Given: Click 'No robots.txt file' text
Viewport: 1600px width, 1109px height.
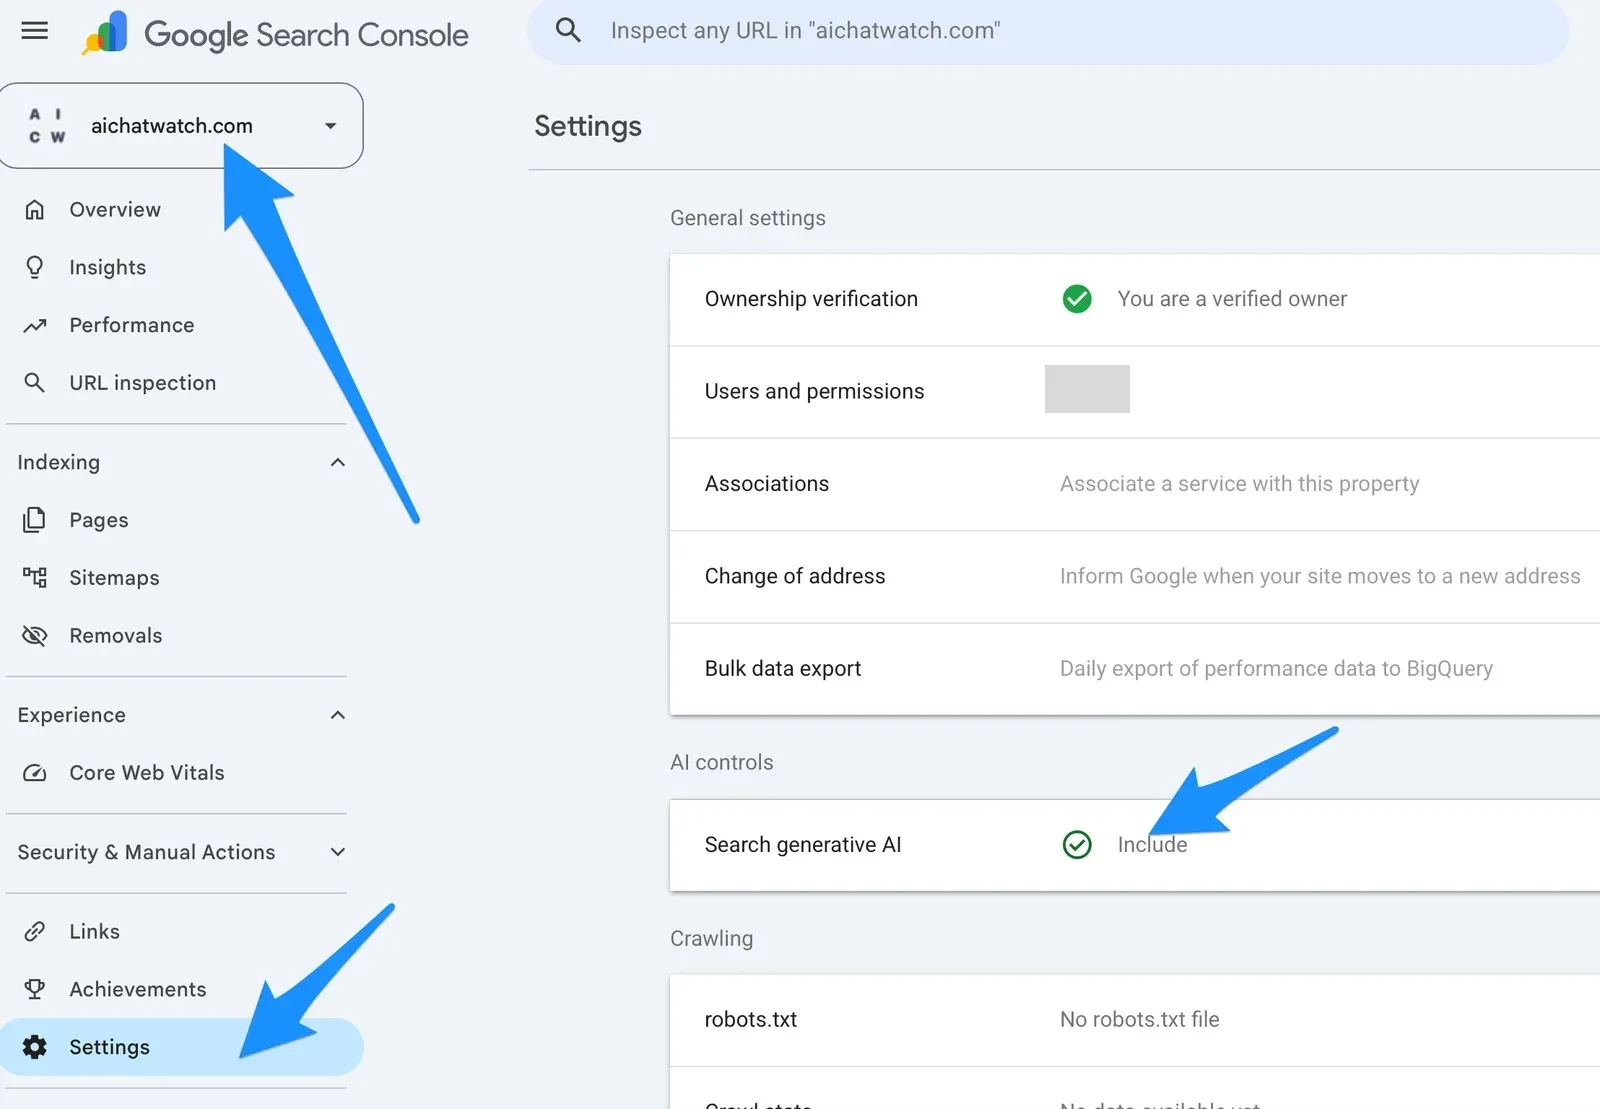Looking at the screenshot, I should 1140,1020.
